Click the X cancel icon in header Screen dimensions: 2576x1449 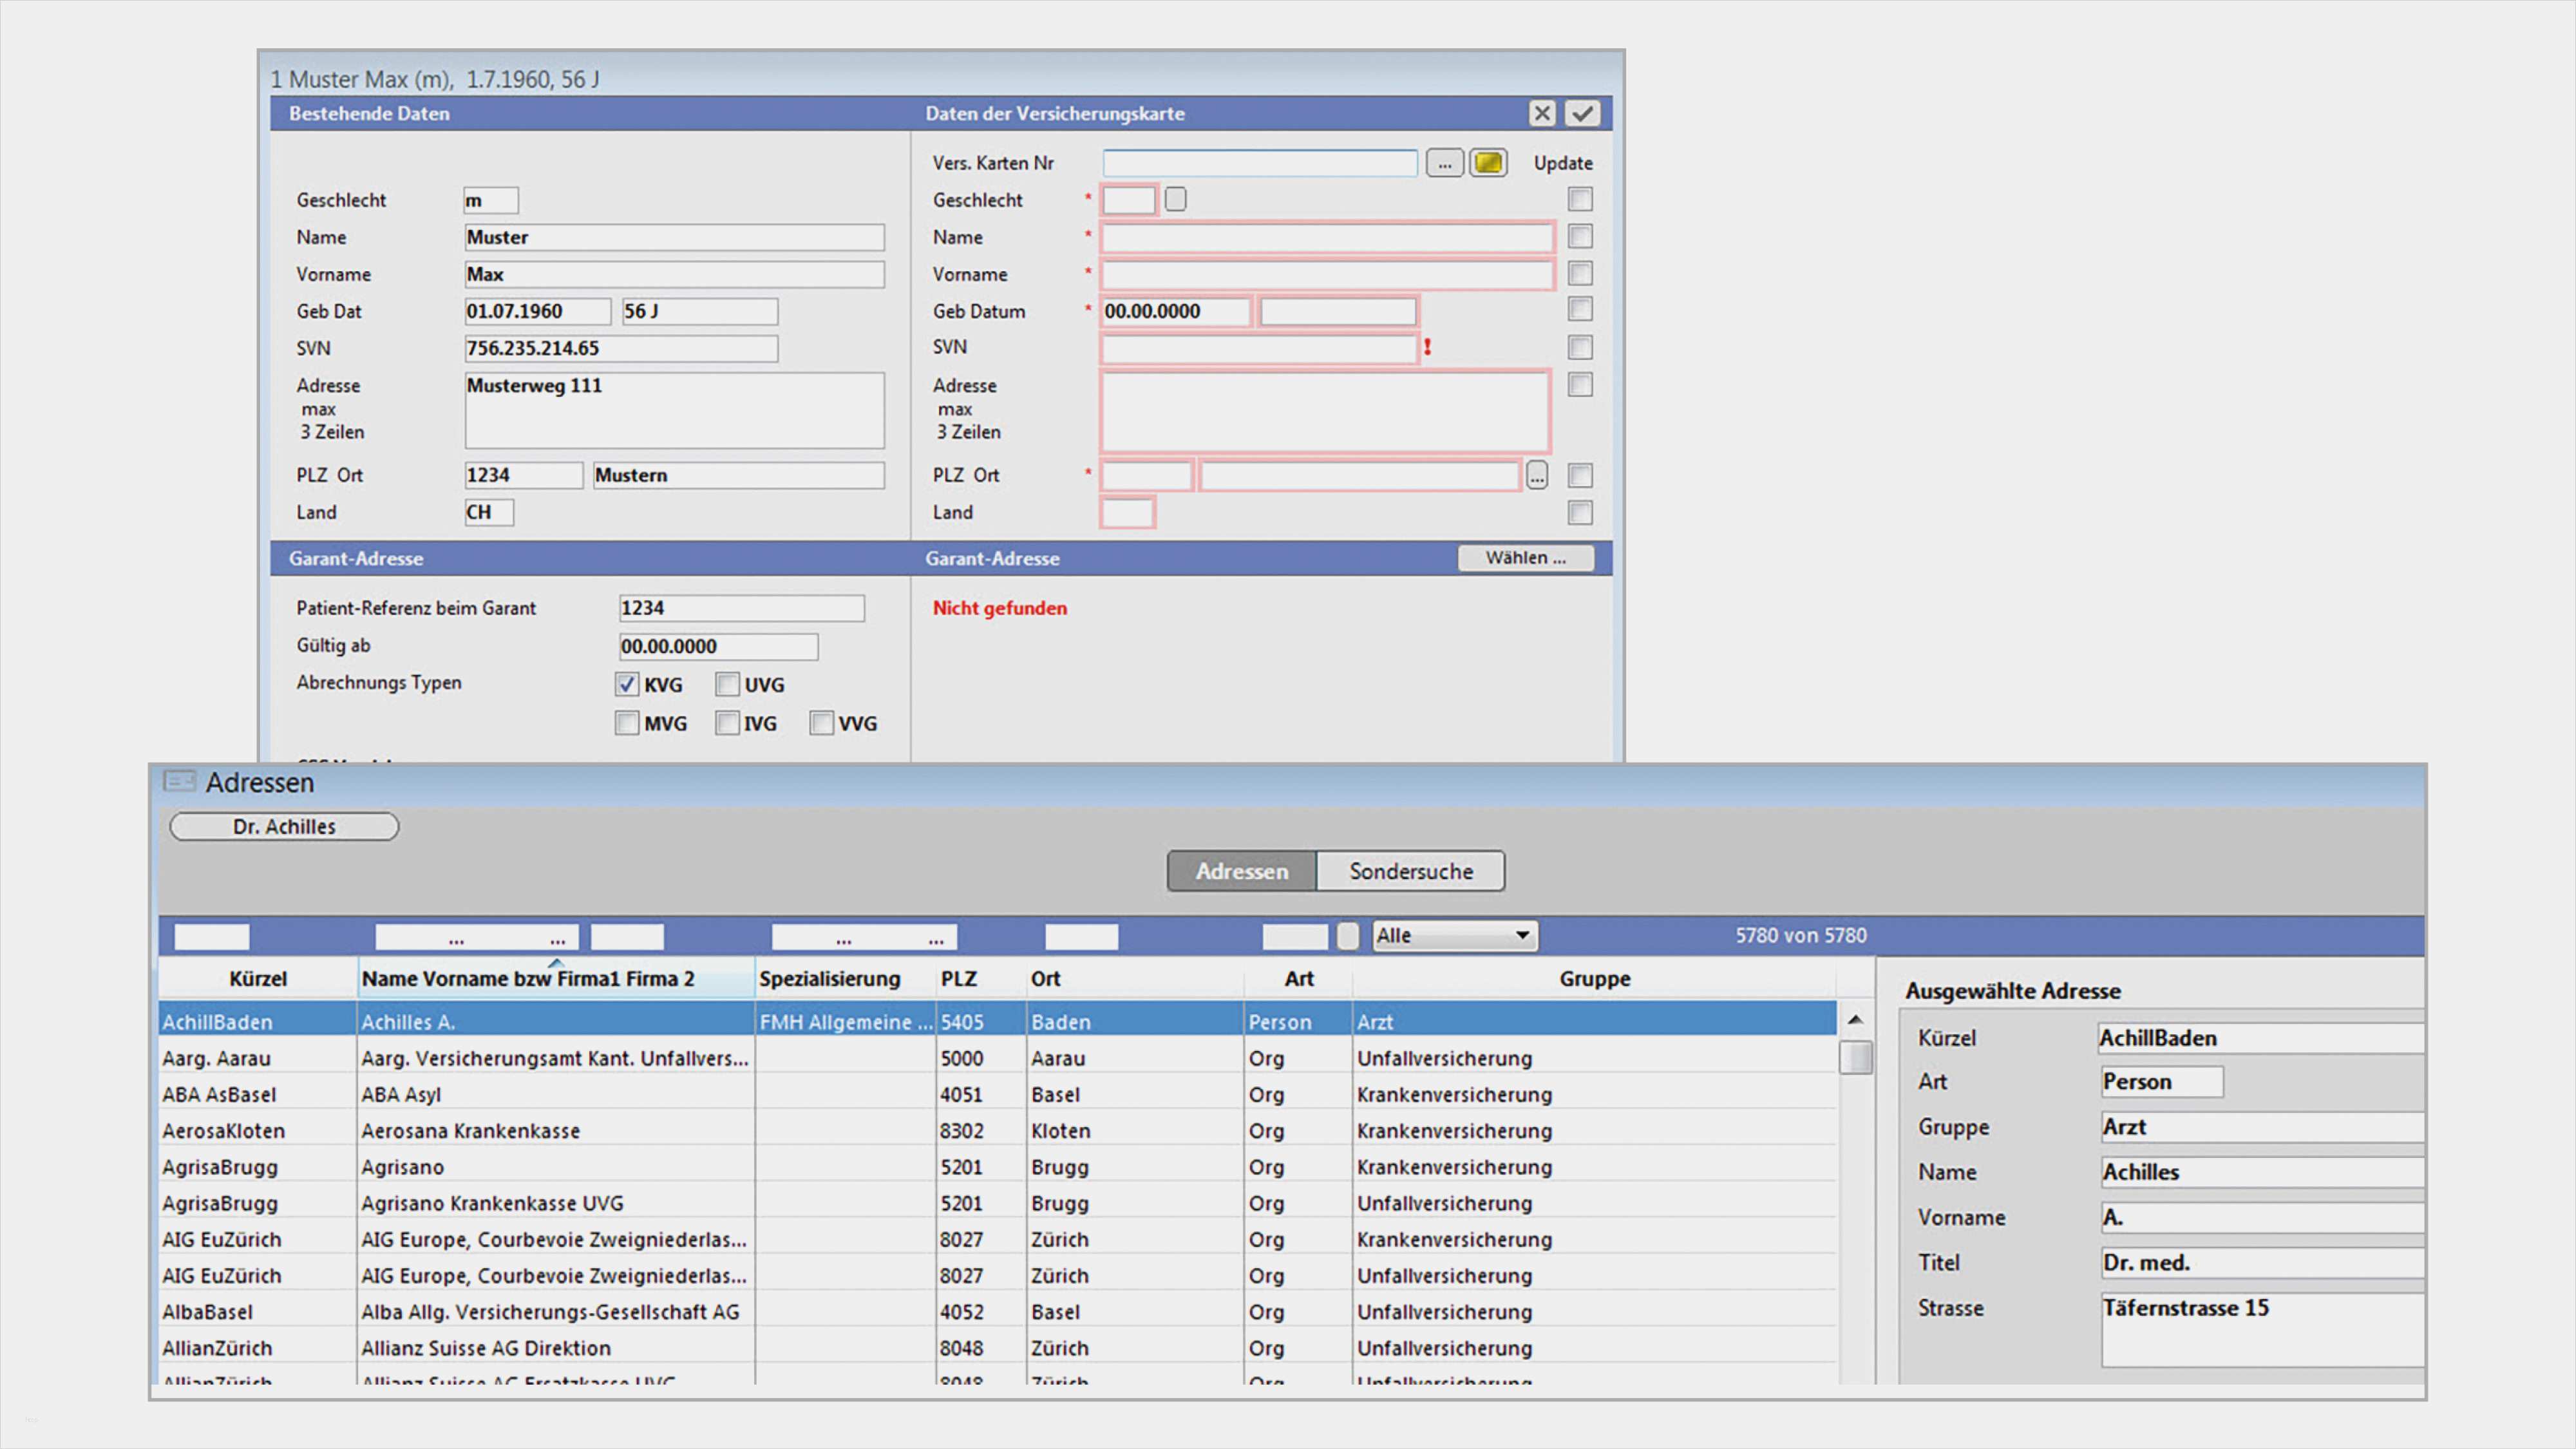pos(1542,113)
